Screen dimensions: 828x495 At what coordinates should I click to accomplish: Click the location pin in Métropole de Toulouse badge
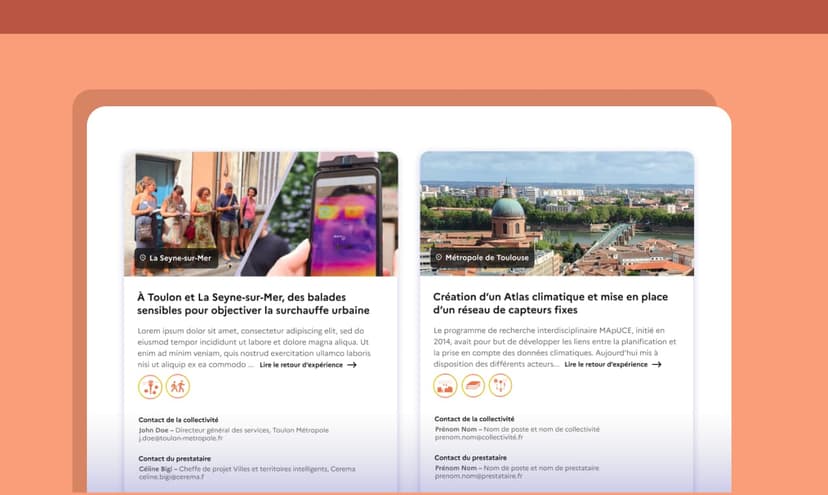coord(438,258)
